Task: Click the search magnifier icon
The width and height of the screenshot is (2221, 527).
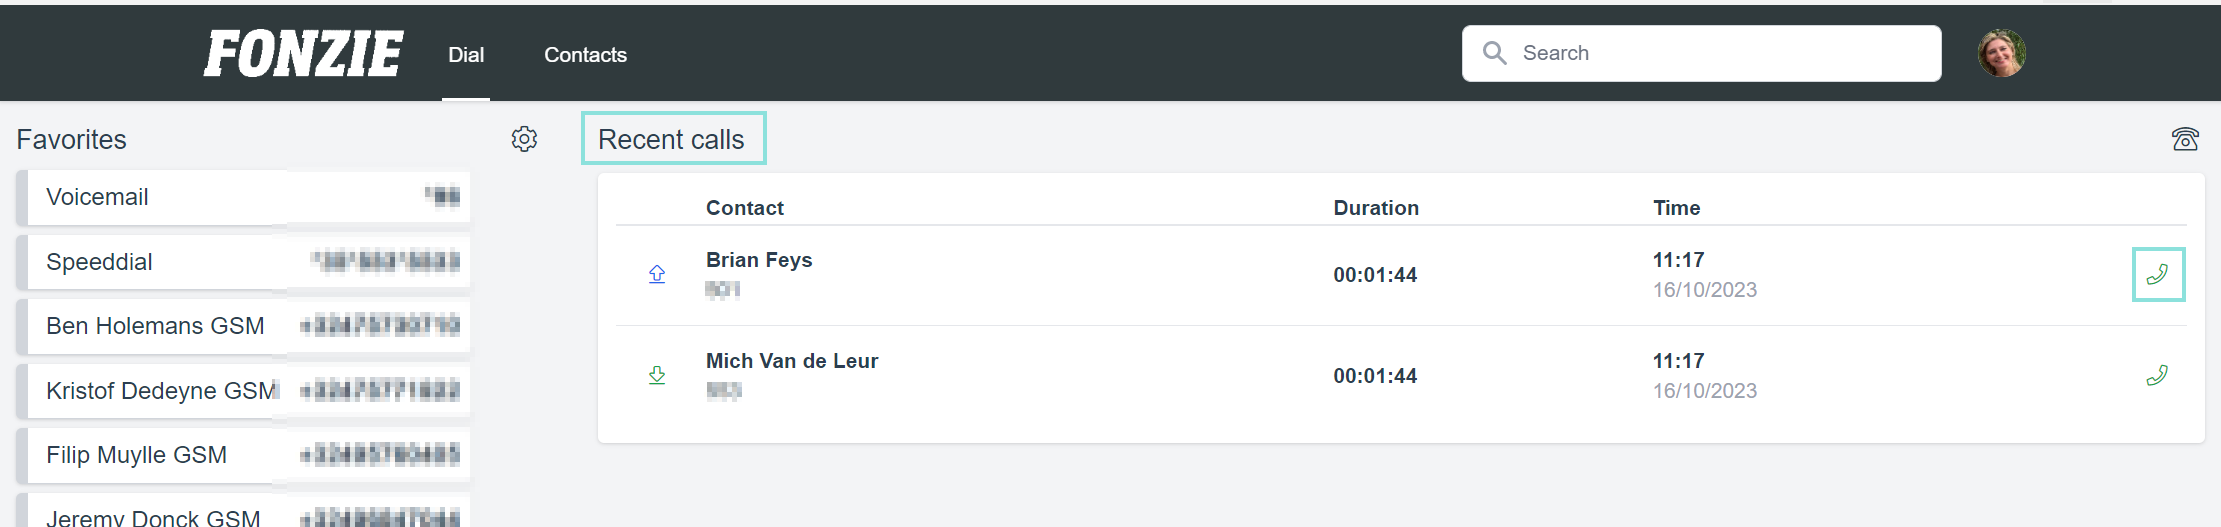Action: tap(1494, 53)
